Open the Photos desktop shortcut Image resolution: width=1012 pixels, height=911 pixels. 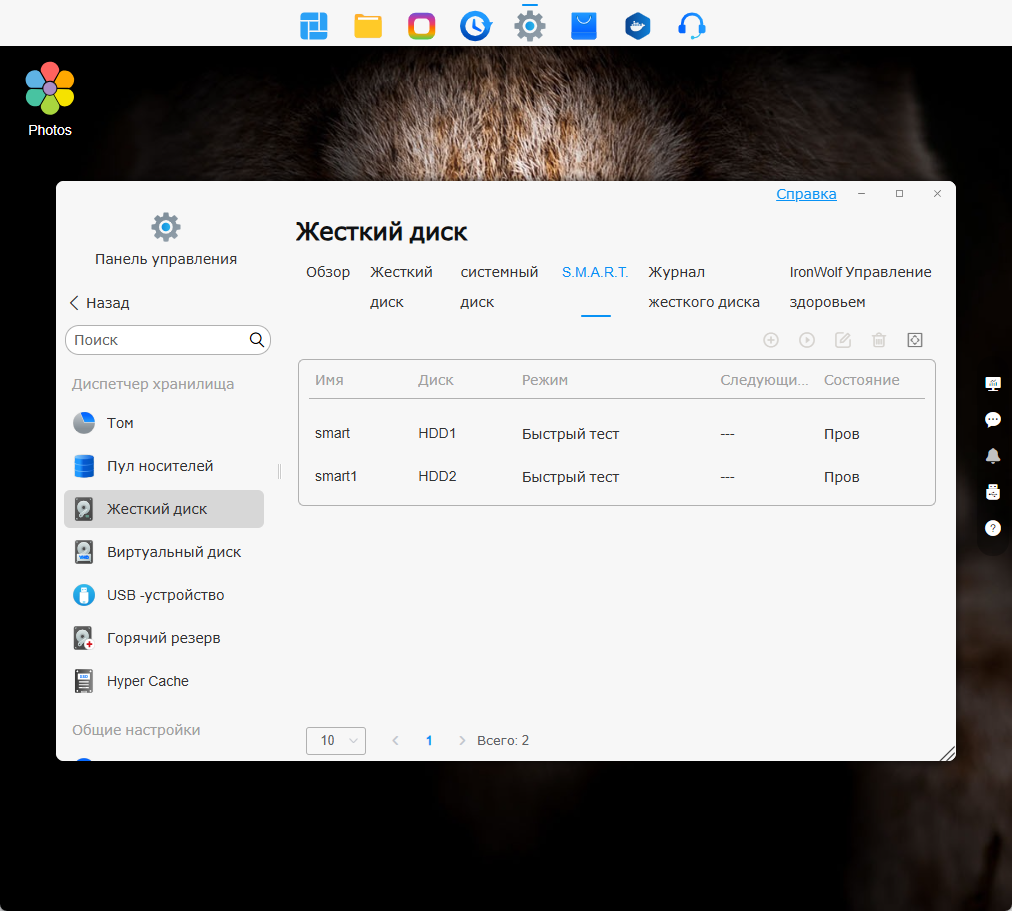pyautogui.click(x=50, y=99)
